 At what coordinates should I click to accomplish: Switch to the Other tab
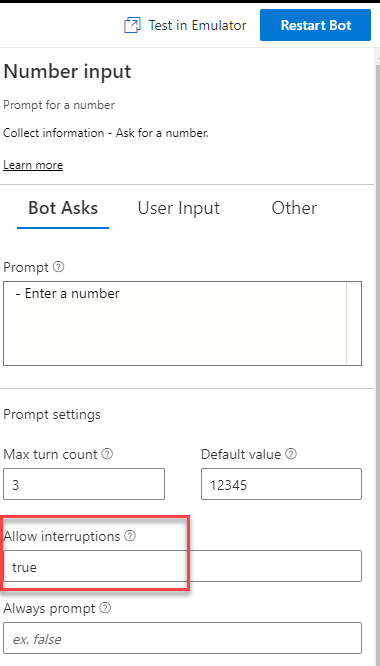[294, 208]
